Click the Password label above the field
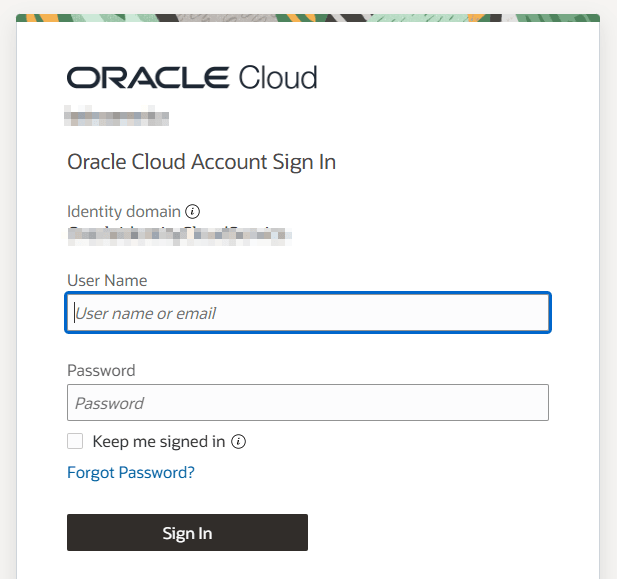This screenshot has height=579, width=617. point(101,371)
